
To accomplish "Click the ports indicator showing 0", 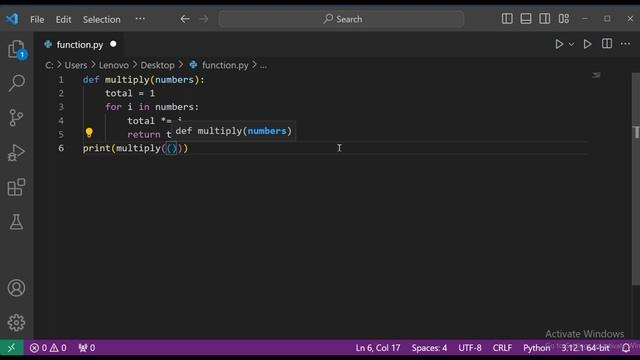I will coord(87,348).
